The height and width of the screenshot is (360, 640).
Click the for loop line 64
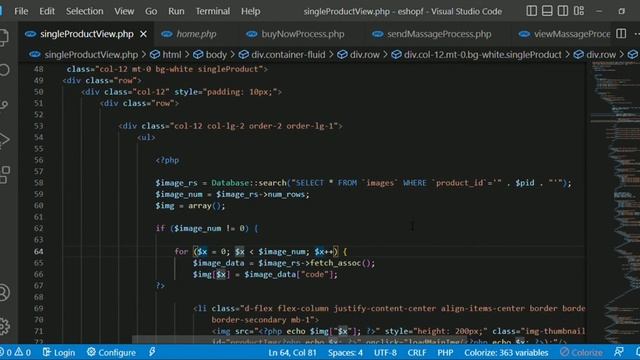pyautogui.click(x=261, y=251)
